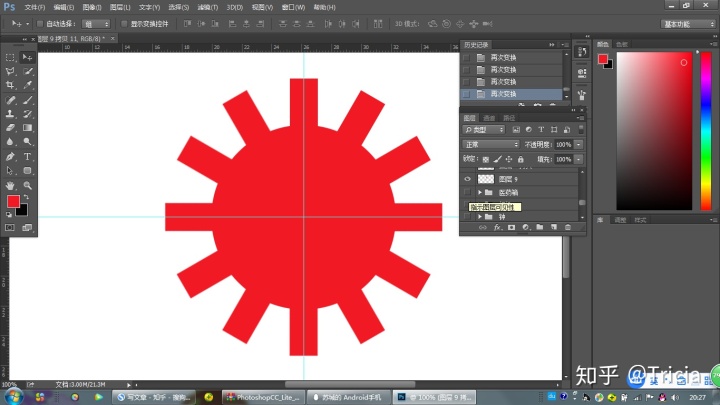Add a layer mask
This screenshot has width=720, height=405.
(512, 227)
